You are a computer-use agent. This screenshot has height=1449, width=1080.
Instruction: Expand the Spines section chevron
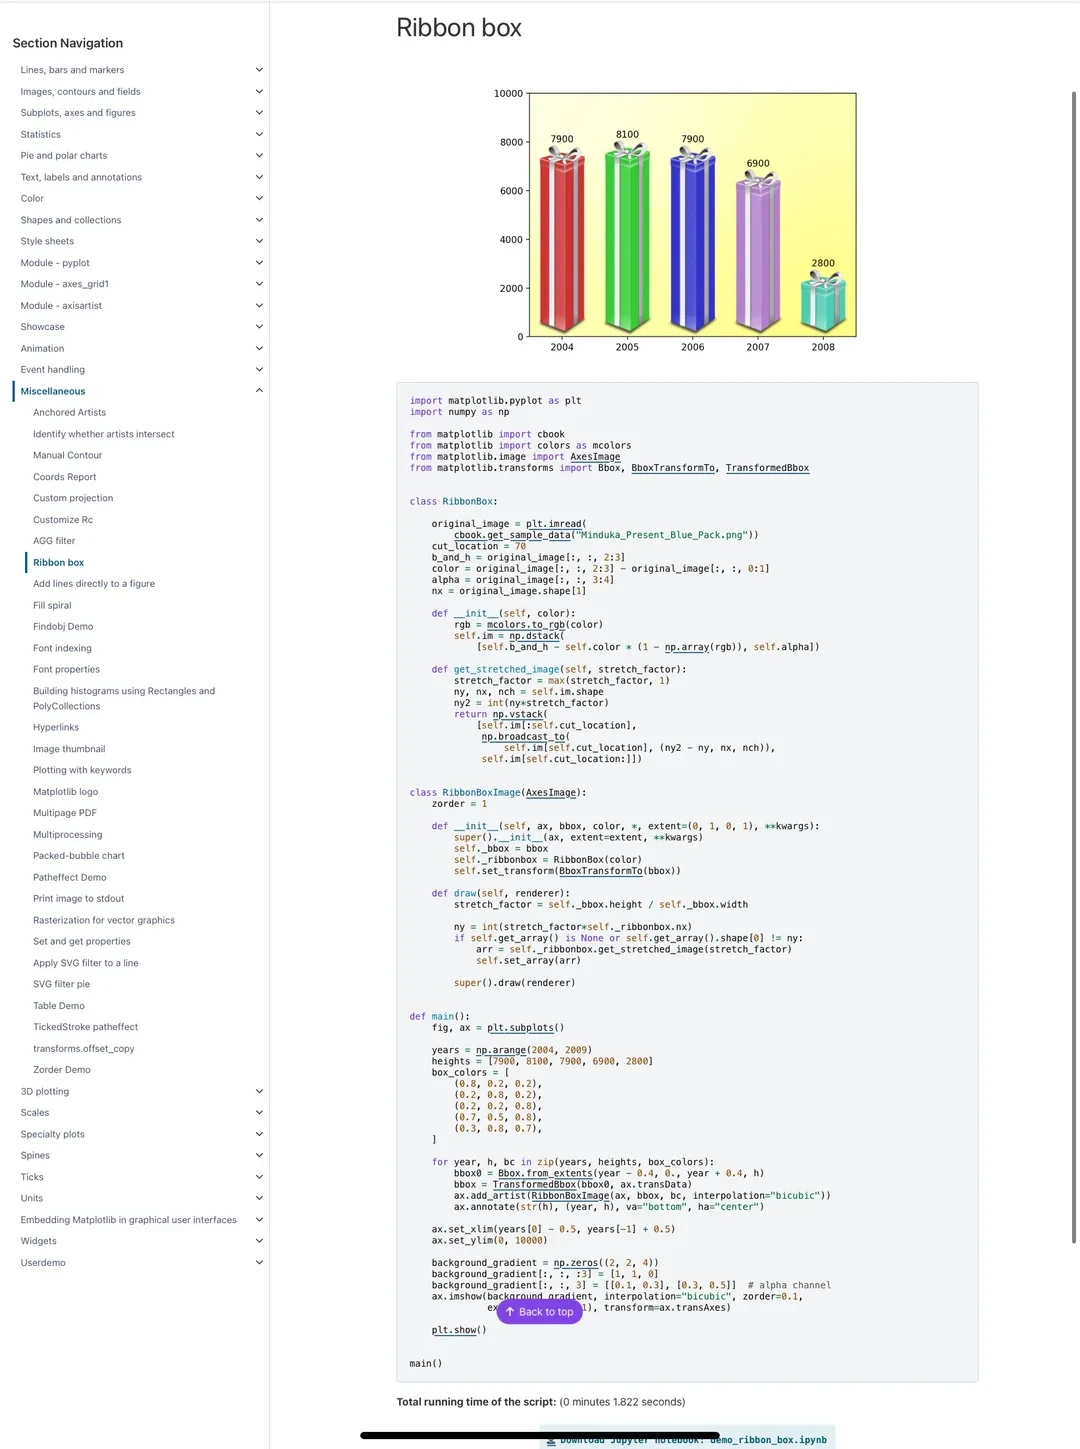pyautogui.click(x=259, y=1155)
